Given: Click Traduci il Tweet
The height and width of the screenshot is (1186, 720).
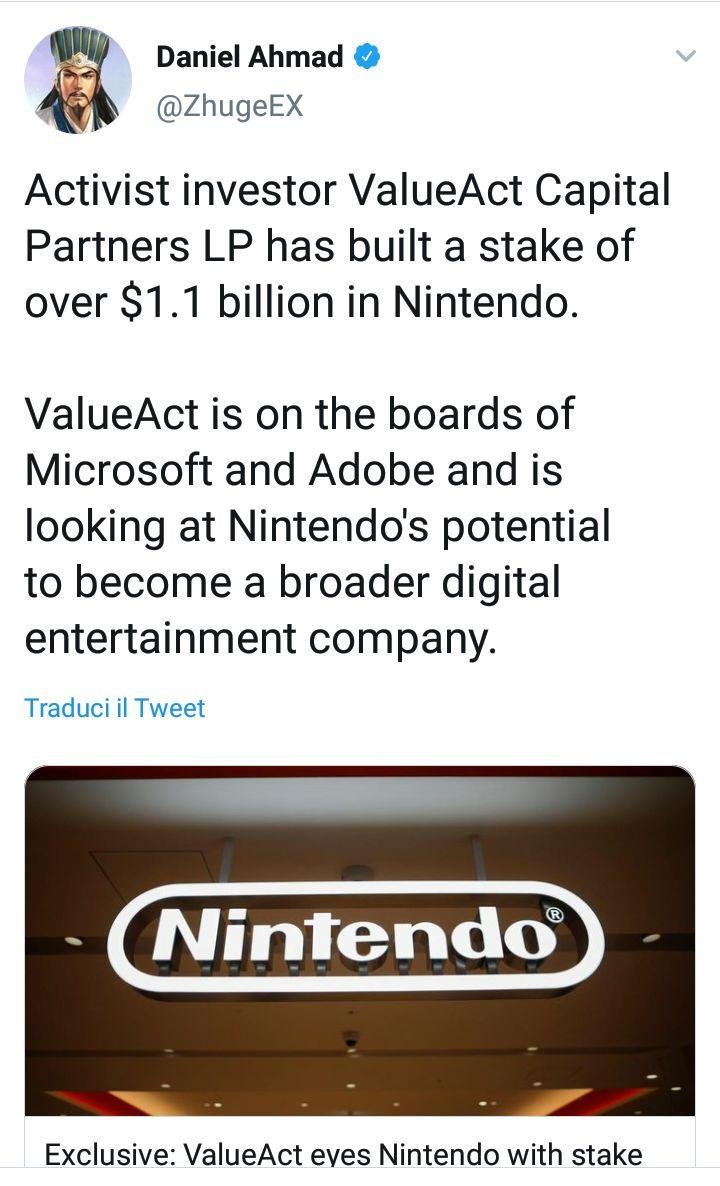Looking at the screenshot, I should [x=114, y=708].
